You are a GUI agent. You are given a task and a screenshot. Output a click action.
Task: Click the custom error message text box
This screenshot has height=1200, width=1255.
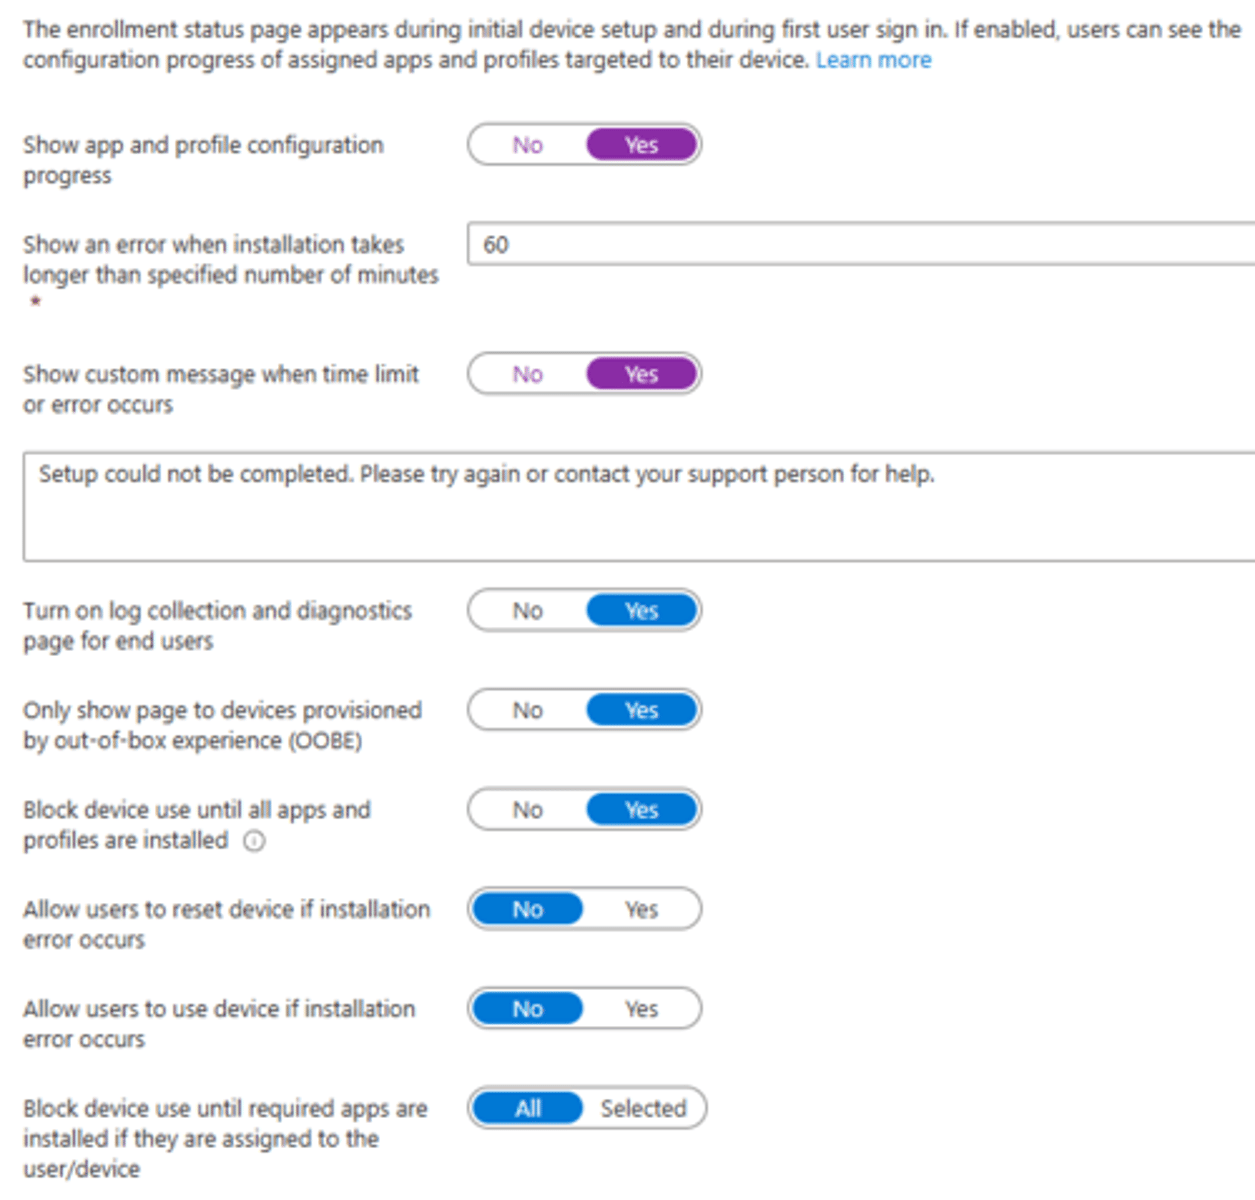(640, 506)
